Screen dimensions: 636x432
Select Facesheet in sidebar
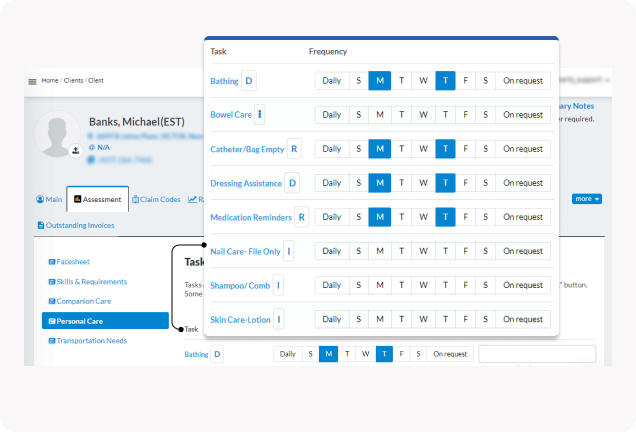[69, 262]
